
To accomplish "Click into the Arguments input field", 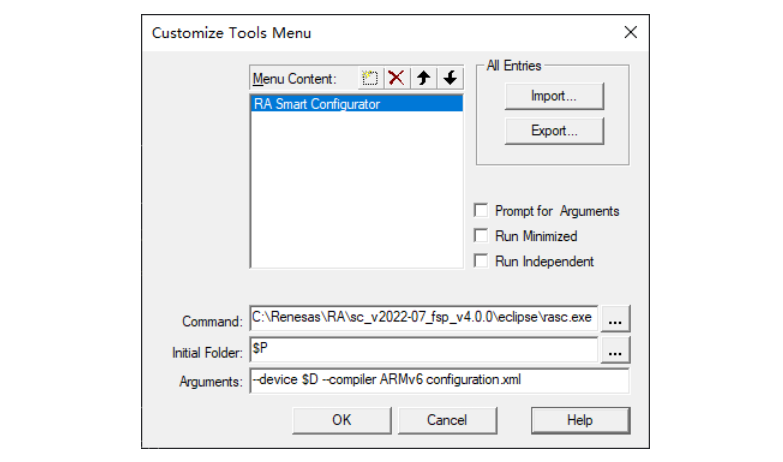I will pos(438,381).
